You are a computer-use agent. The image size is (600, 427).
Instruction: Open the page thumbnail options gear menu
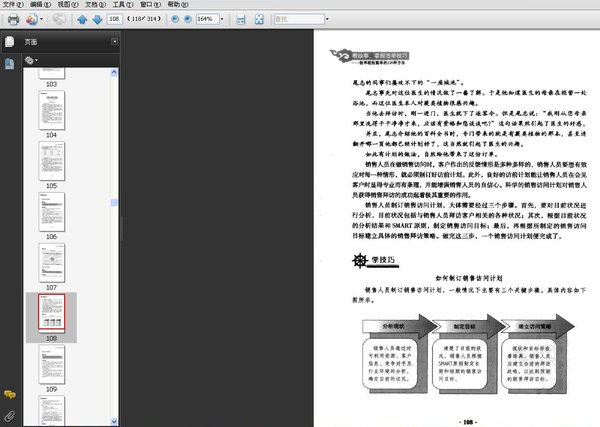[x=31, y=60]
